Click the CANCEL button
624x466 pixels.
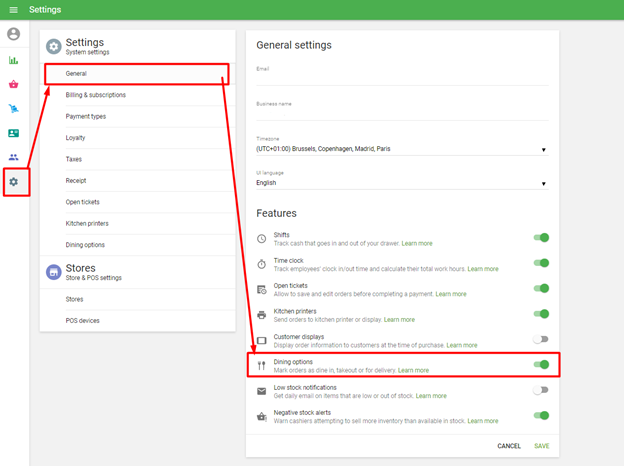coord(509,446)
